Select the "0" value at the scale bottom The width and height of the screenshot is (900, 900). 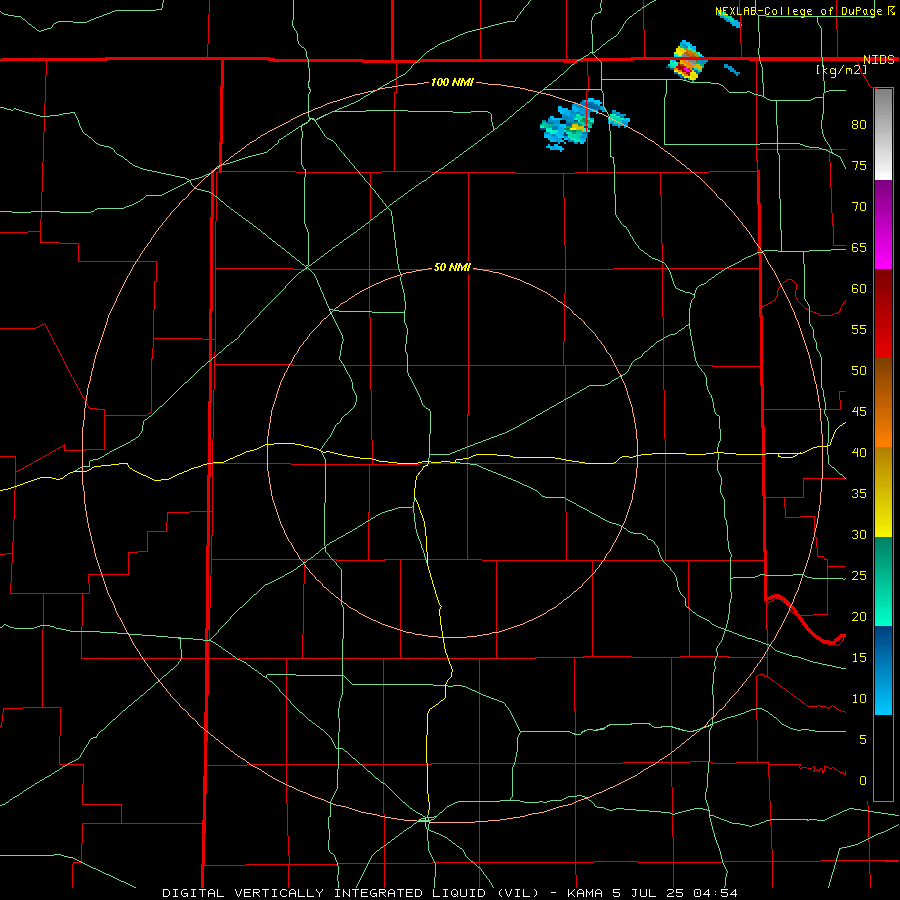click(863, 781)
